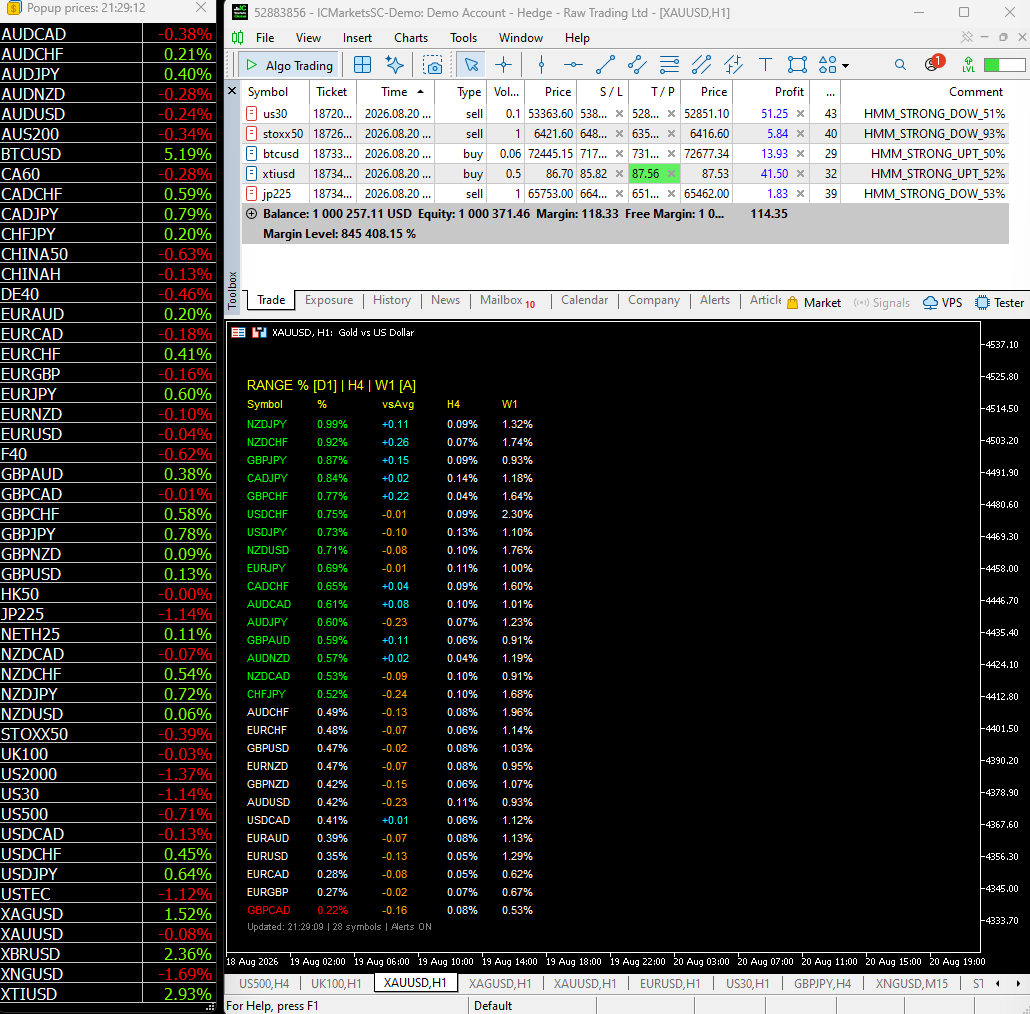
Task: Open the Charts menu
Action: pos(411,38)
